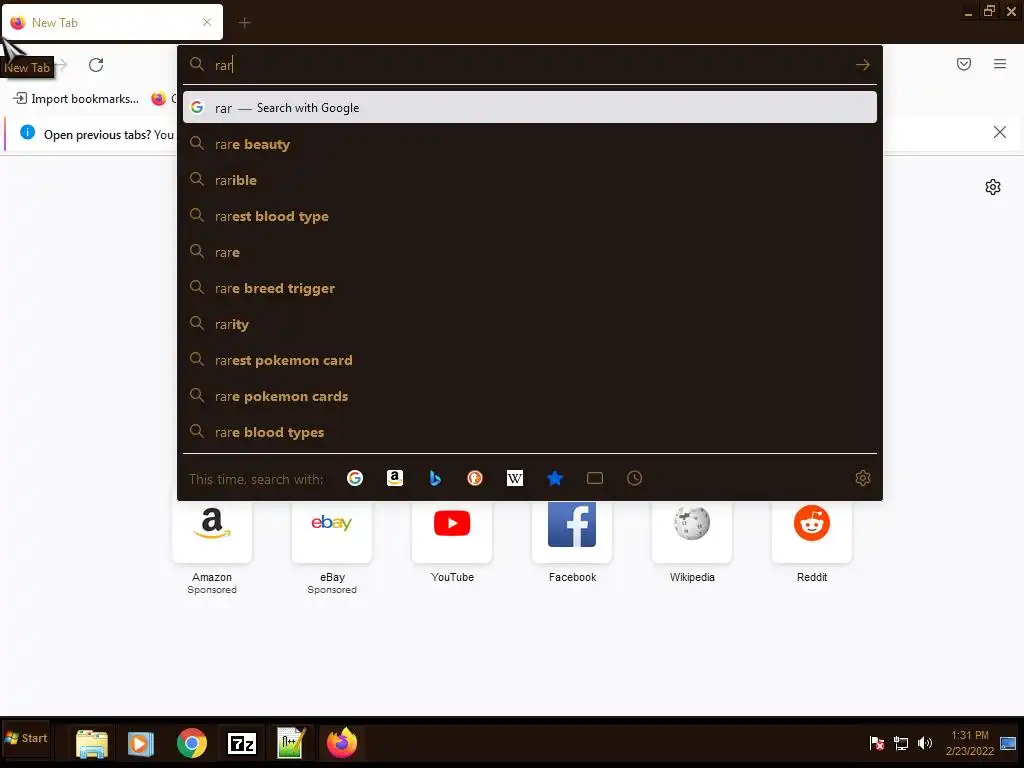Viewport: 1024px width, 768px height.
Task: Select 'rare pokemon cards' suggestion
Action: (x=530, y=396)
